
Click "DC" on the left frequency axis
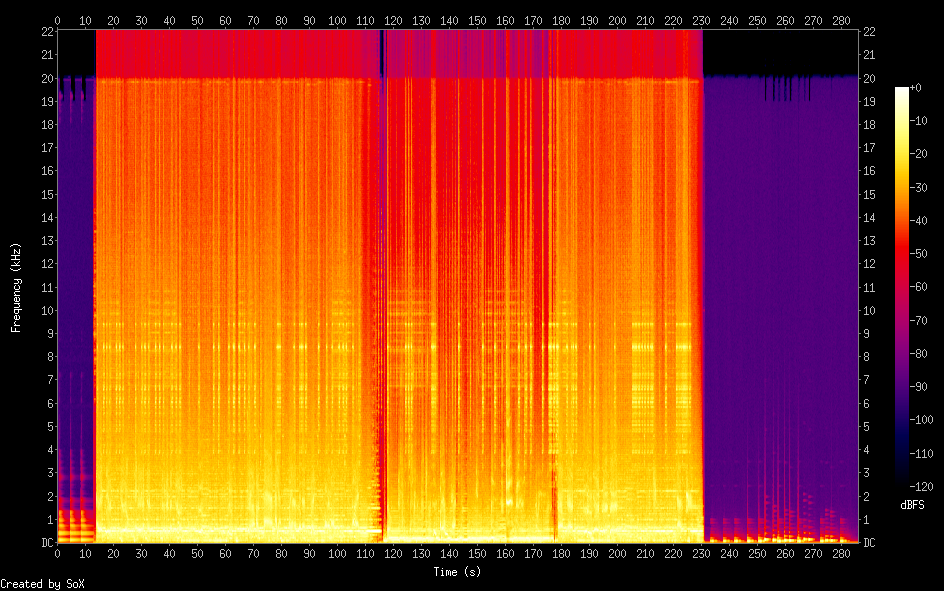48,543
